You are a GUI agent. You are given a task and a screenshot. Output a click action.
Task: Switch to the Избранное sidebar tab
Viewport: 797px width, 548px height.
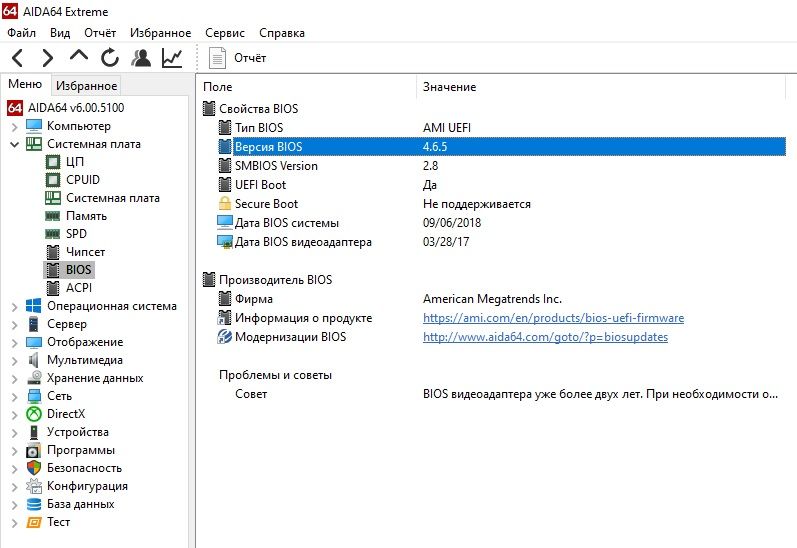(x=86, y=86)
